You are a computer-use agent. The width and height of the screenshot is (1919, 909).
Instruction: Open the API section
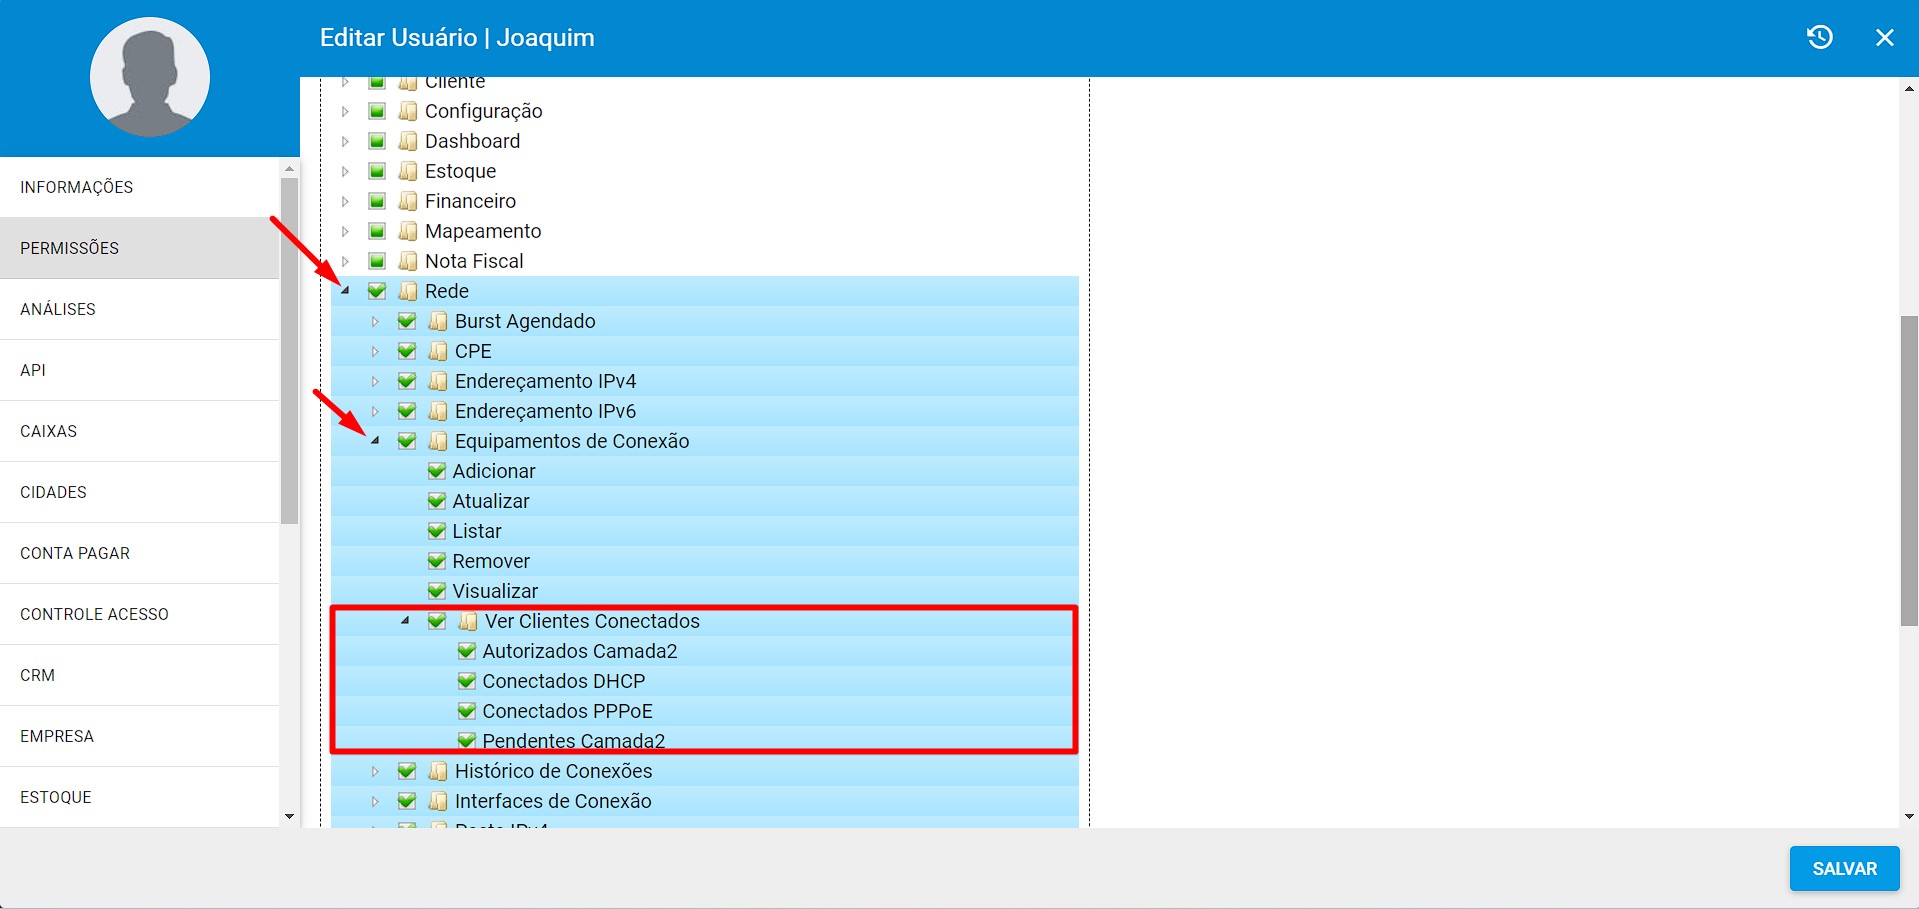click(x=140, y=370)
